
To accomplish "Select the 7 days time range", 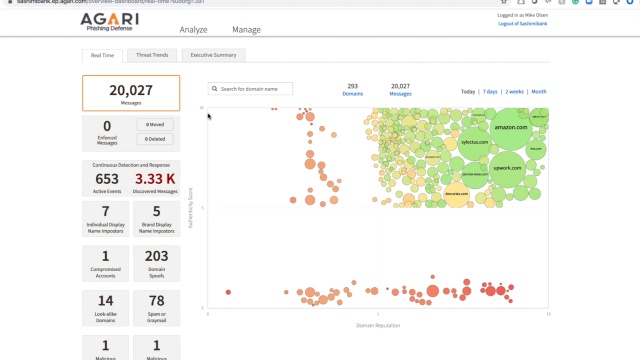I will pyautogui.click(x=490, y=91).
